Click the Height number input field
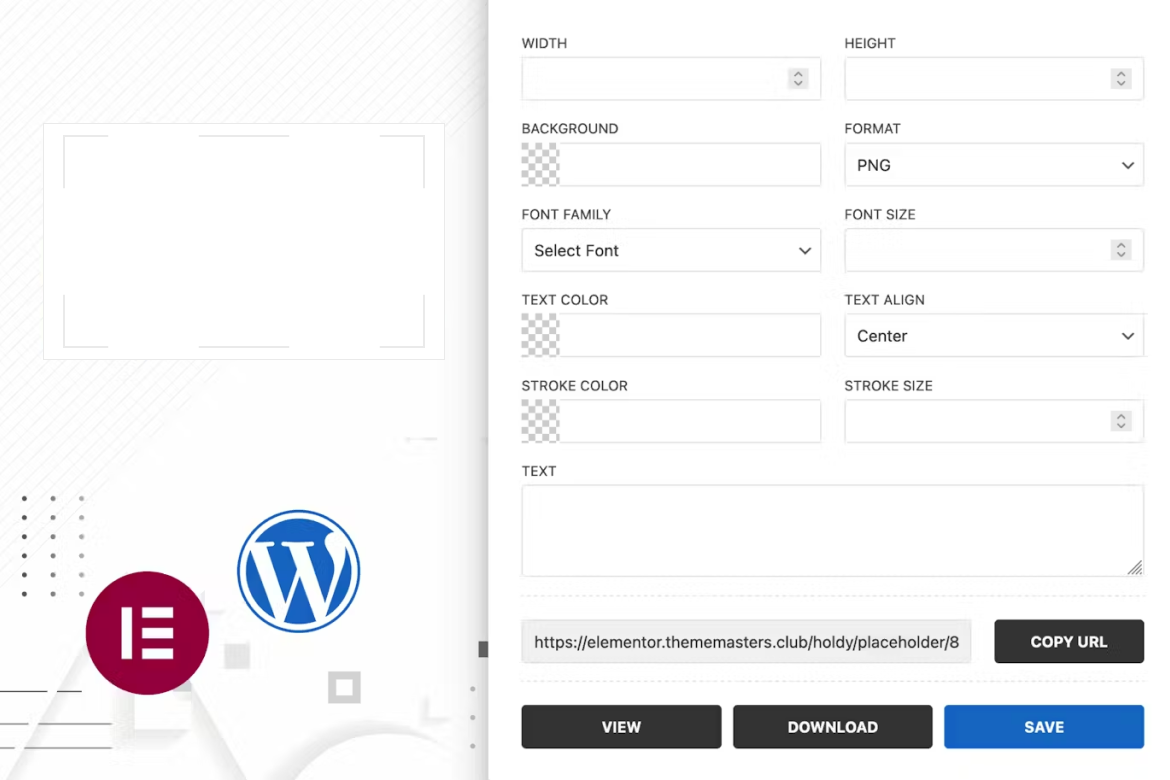The image size is (1170, 780). (993, 78)
